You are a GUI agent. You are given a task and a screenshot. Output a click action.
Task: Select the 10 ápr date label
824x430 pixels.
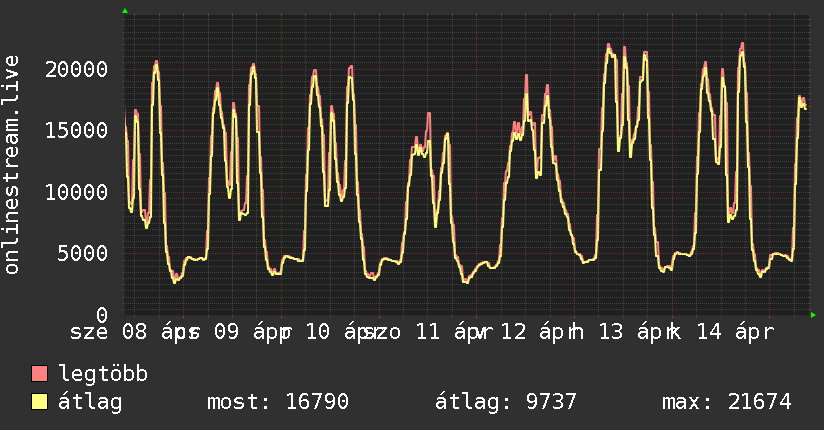pyautogui.click(x=343, y=331)
